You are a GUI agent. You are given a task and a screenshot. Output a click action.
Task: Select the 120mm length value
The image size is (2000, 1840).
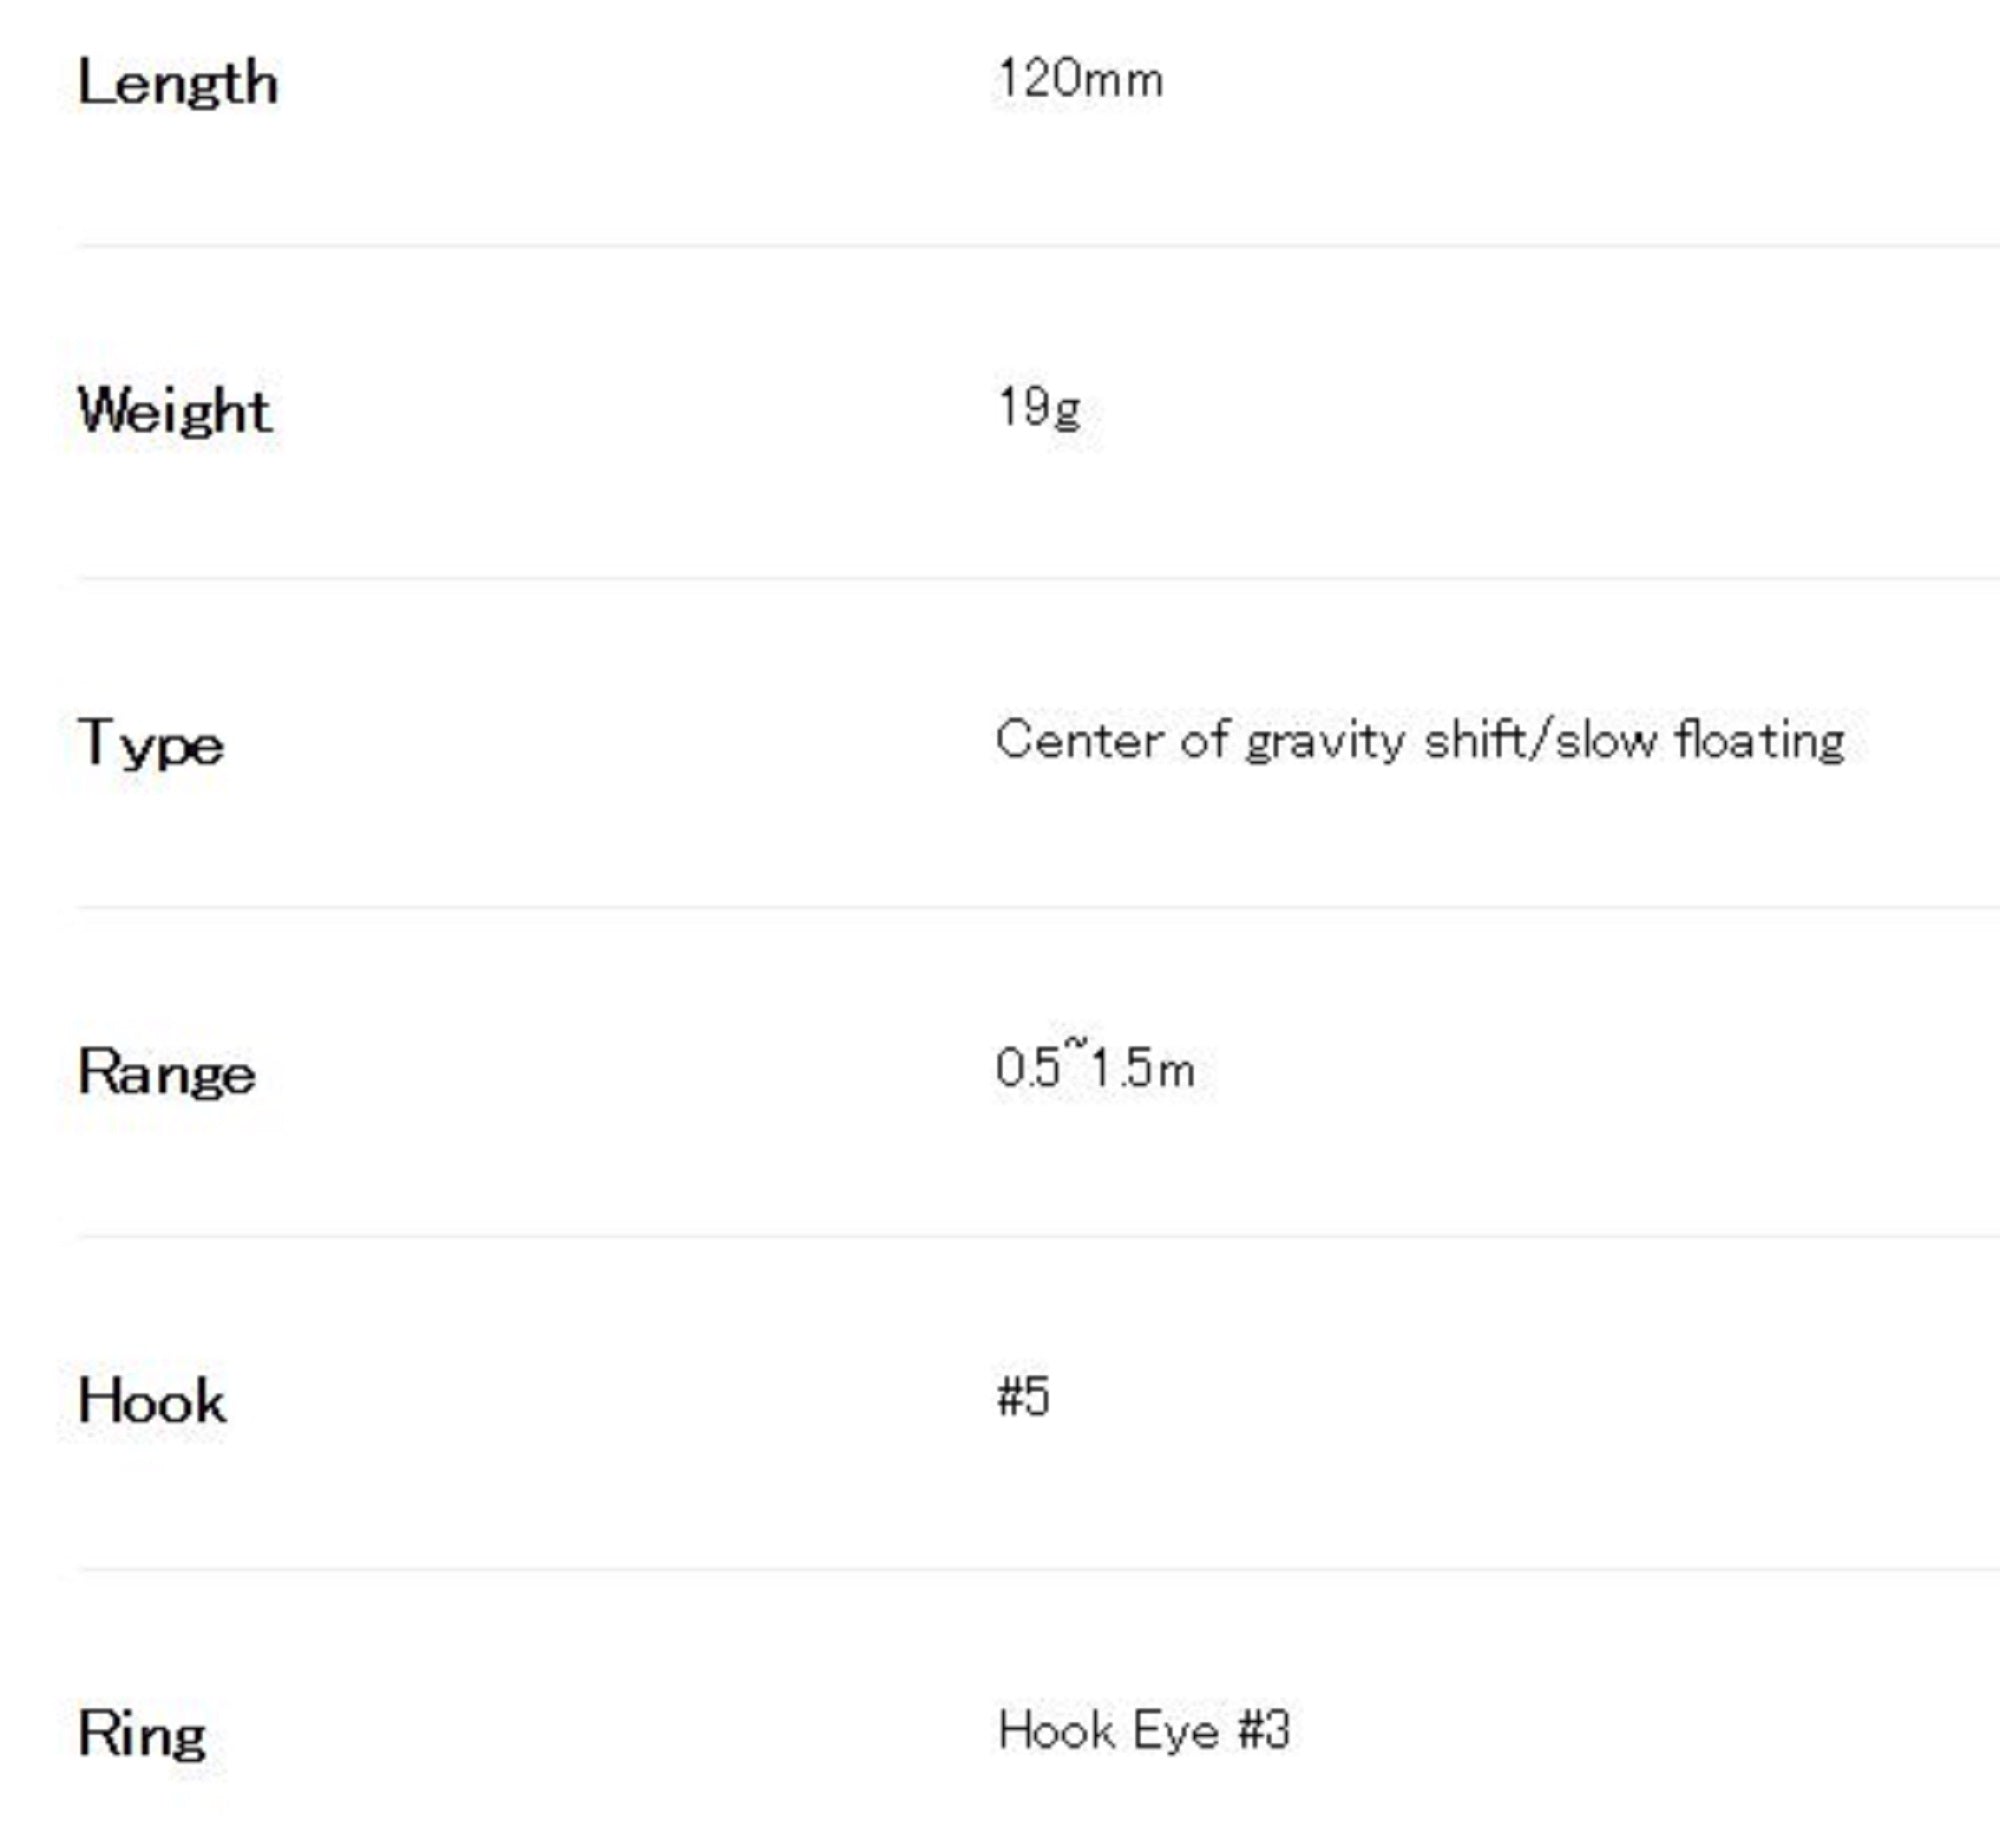(1080, 79)
